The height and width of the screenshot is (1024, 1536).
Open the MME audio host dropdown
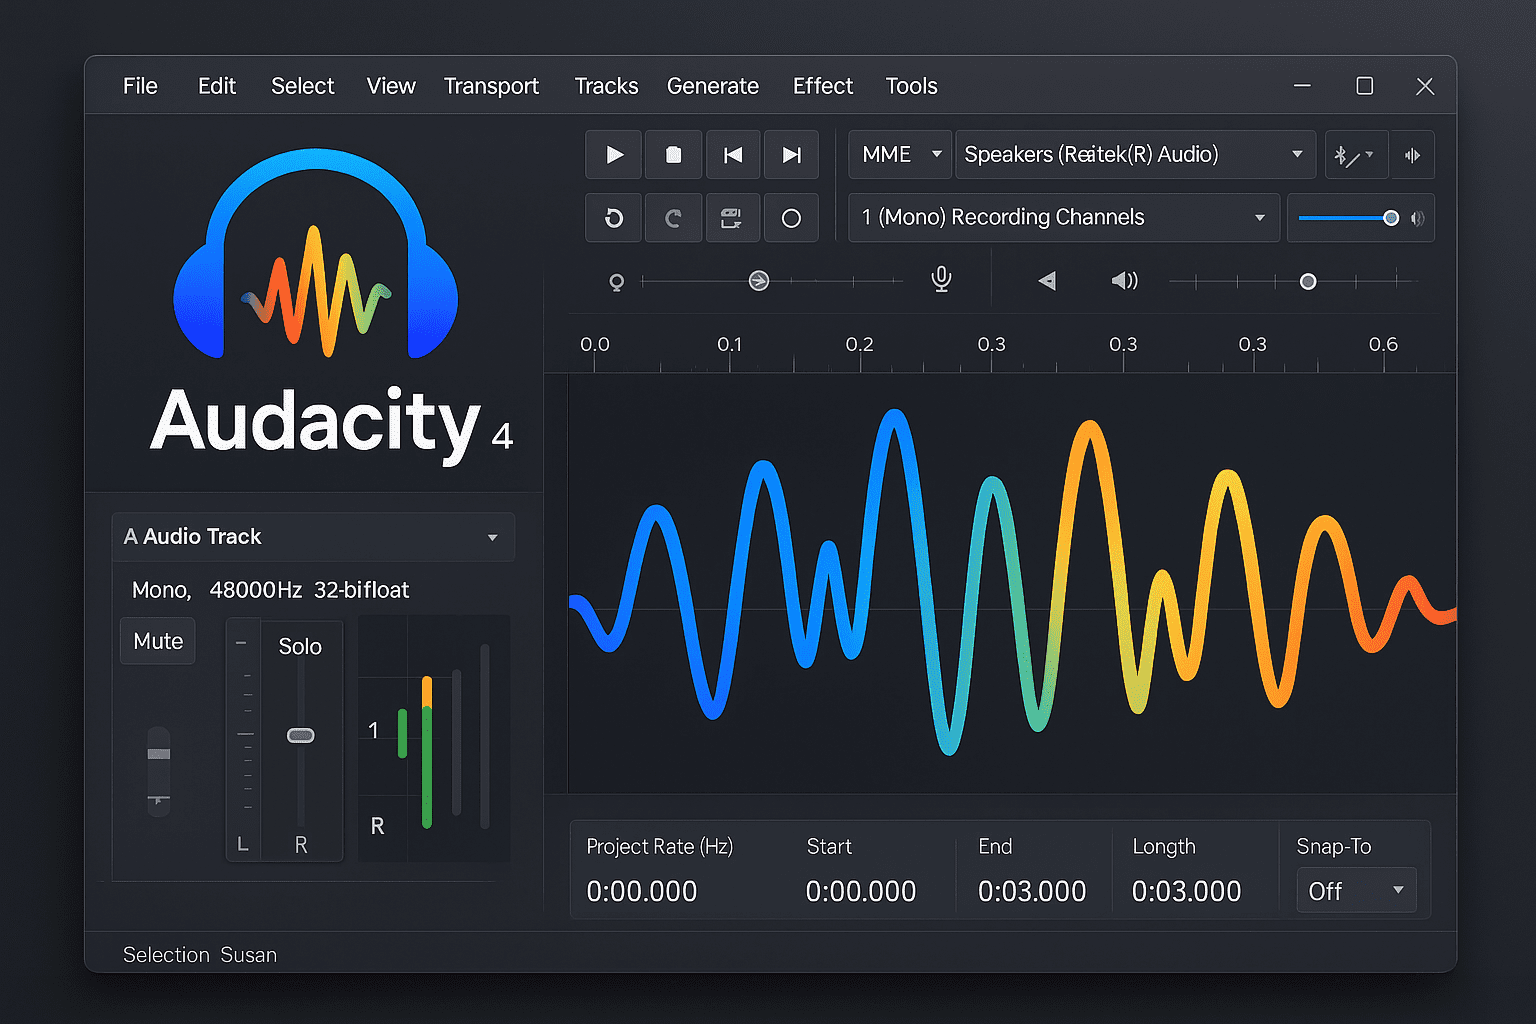click(x=899, y=155)
